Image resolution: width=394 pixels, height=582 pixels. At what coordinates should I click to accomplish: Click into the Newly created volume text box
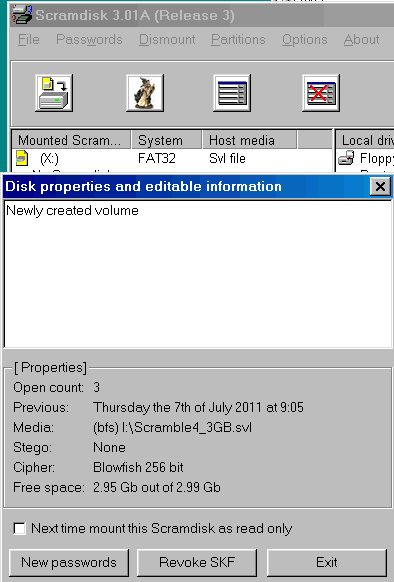(x=198, y=274)
